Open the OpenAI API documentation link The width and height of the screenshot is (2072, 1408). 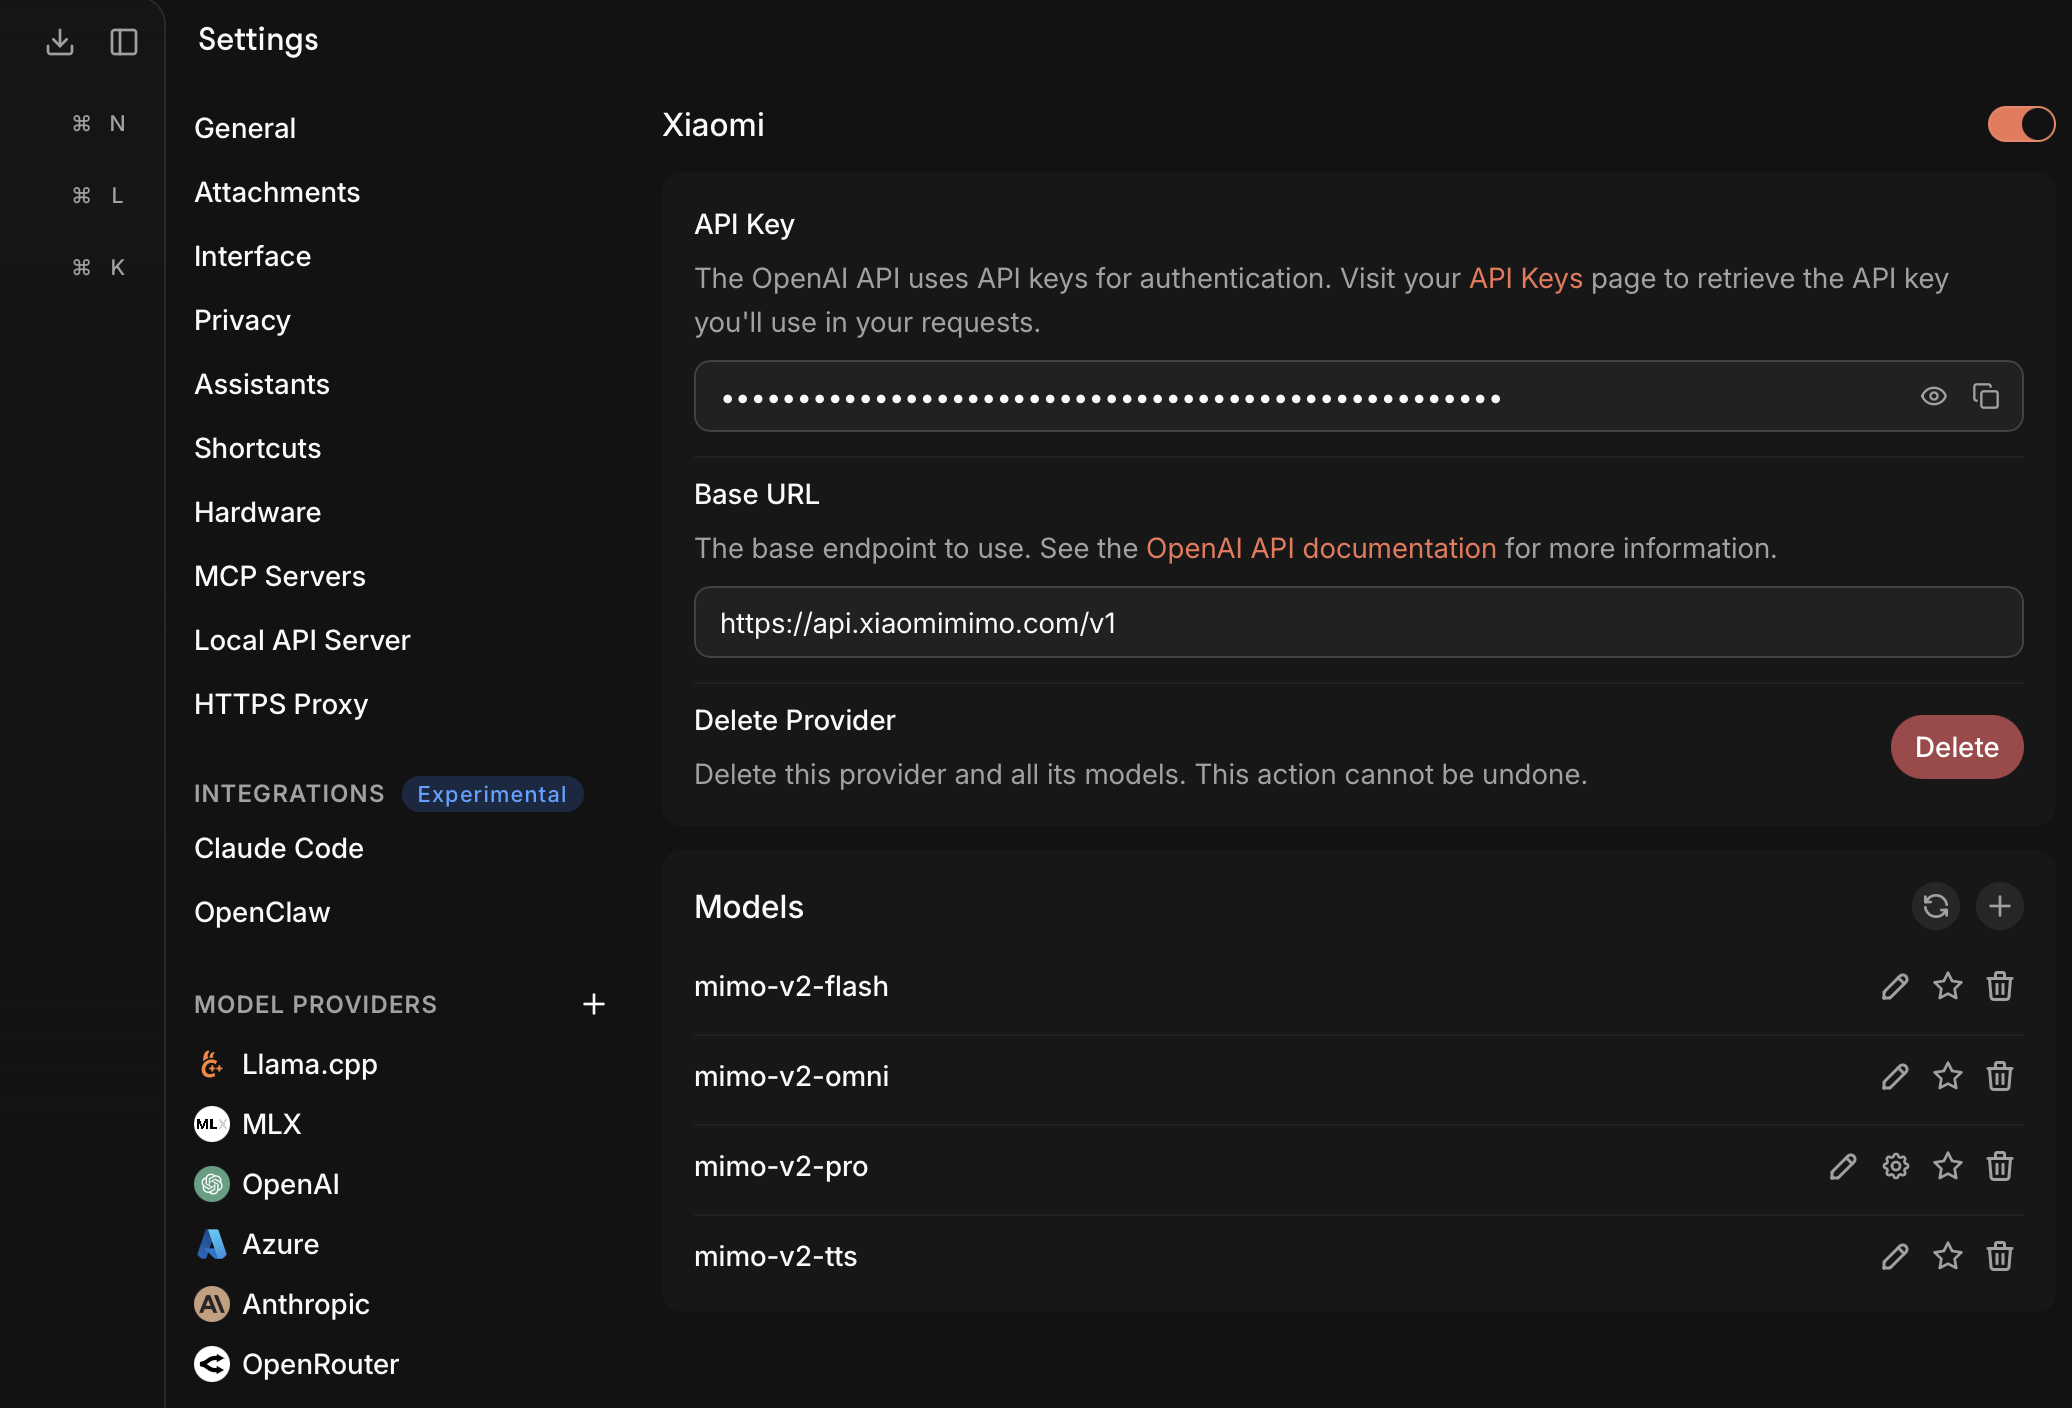point(1320,548)
